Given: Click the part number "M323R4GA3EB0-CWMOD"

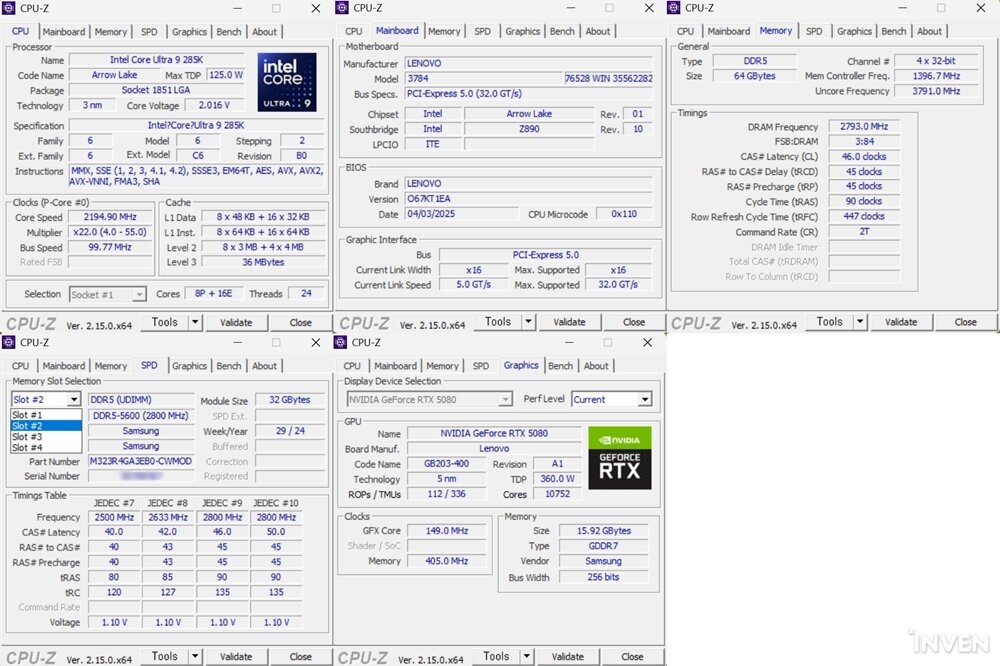Looking at the screenshot, I should click(x=141, y=461).
